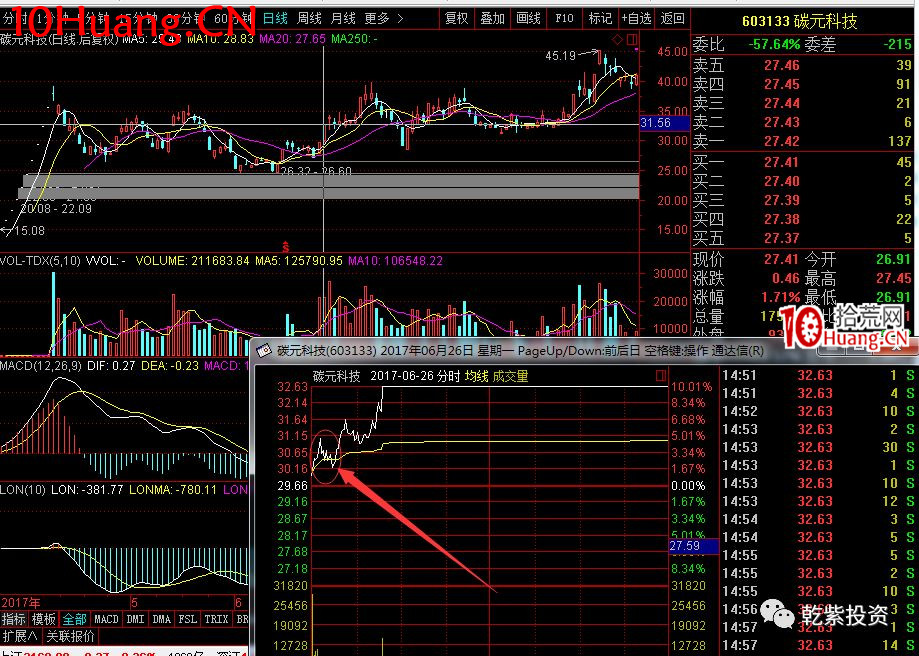Click the 现价 27.41 current price
919x656 pixels.
(x=781, y=259)
